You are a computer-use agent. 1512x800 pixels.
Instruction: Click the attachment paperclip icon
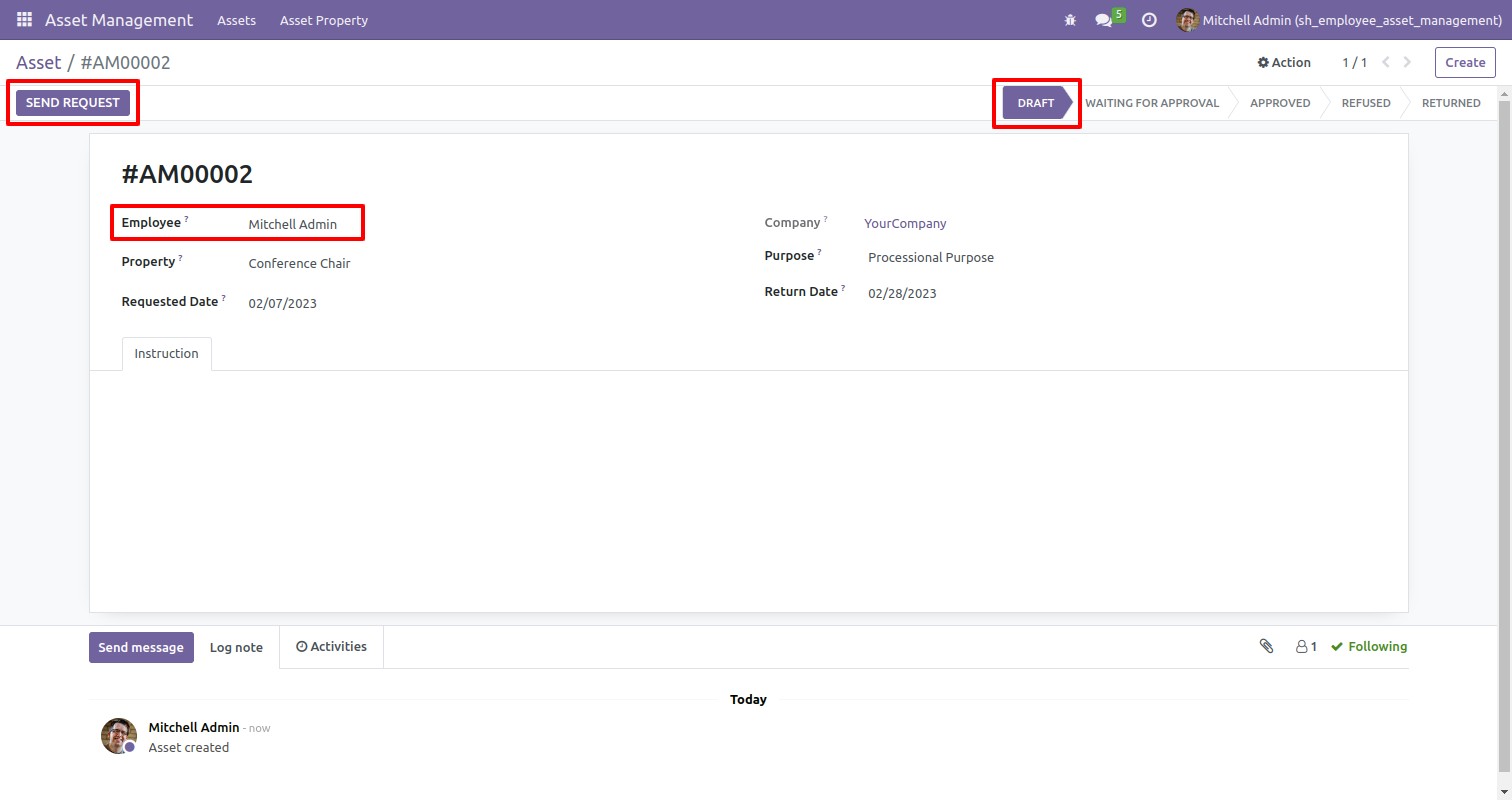click(1266, 647)
